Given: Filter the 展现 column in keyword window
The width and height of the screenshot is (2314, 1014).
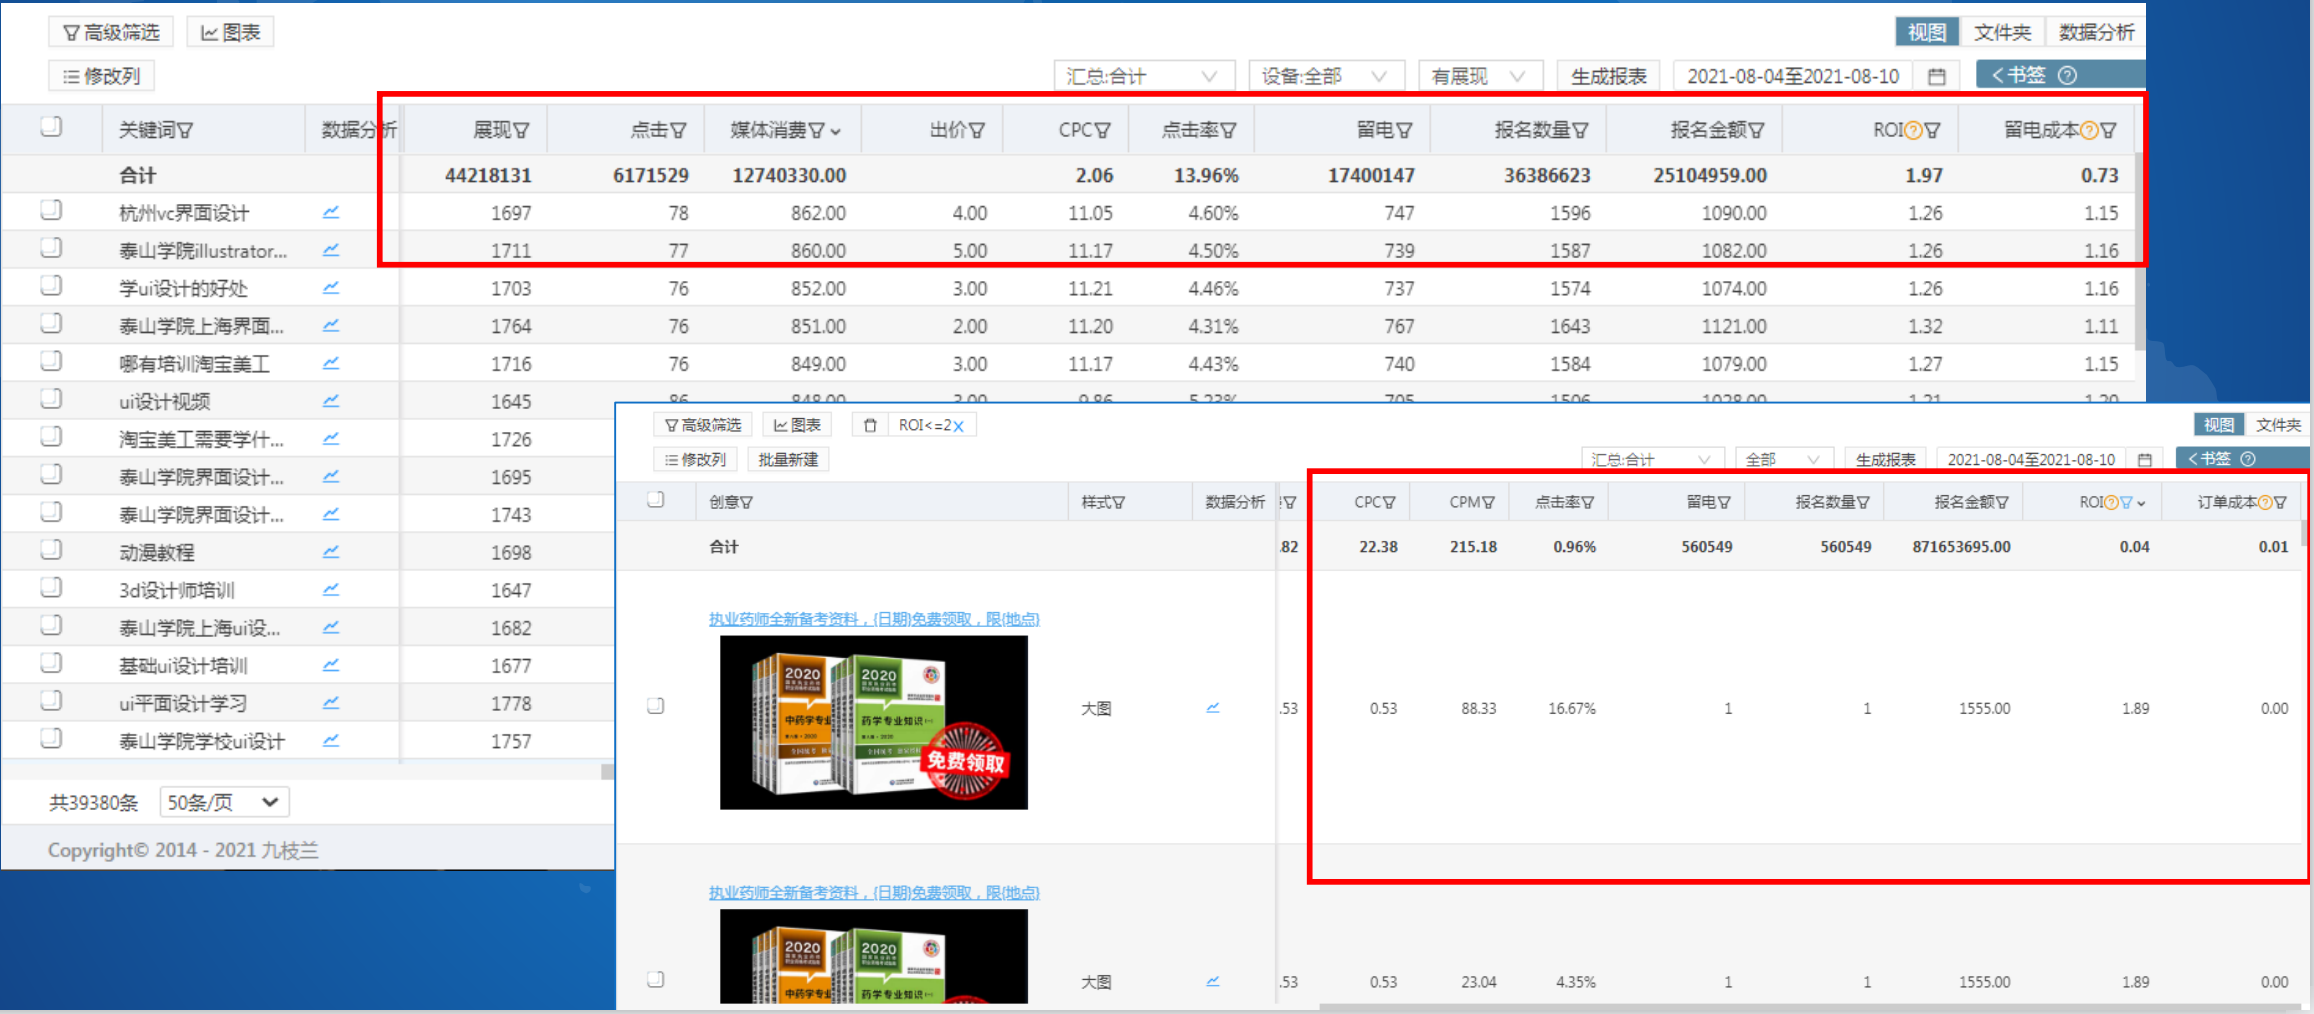Looking at the screenshot, I should [522, 130].
